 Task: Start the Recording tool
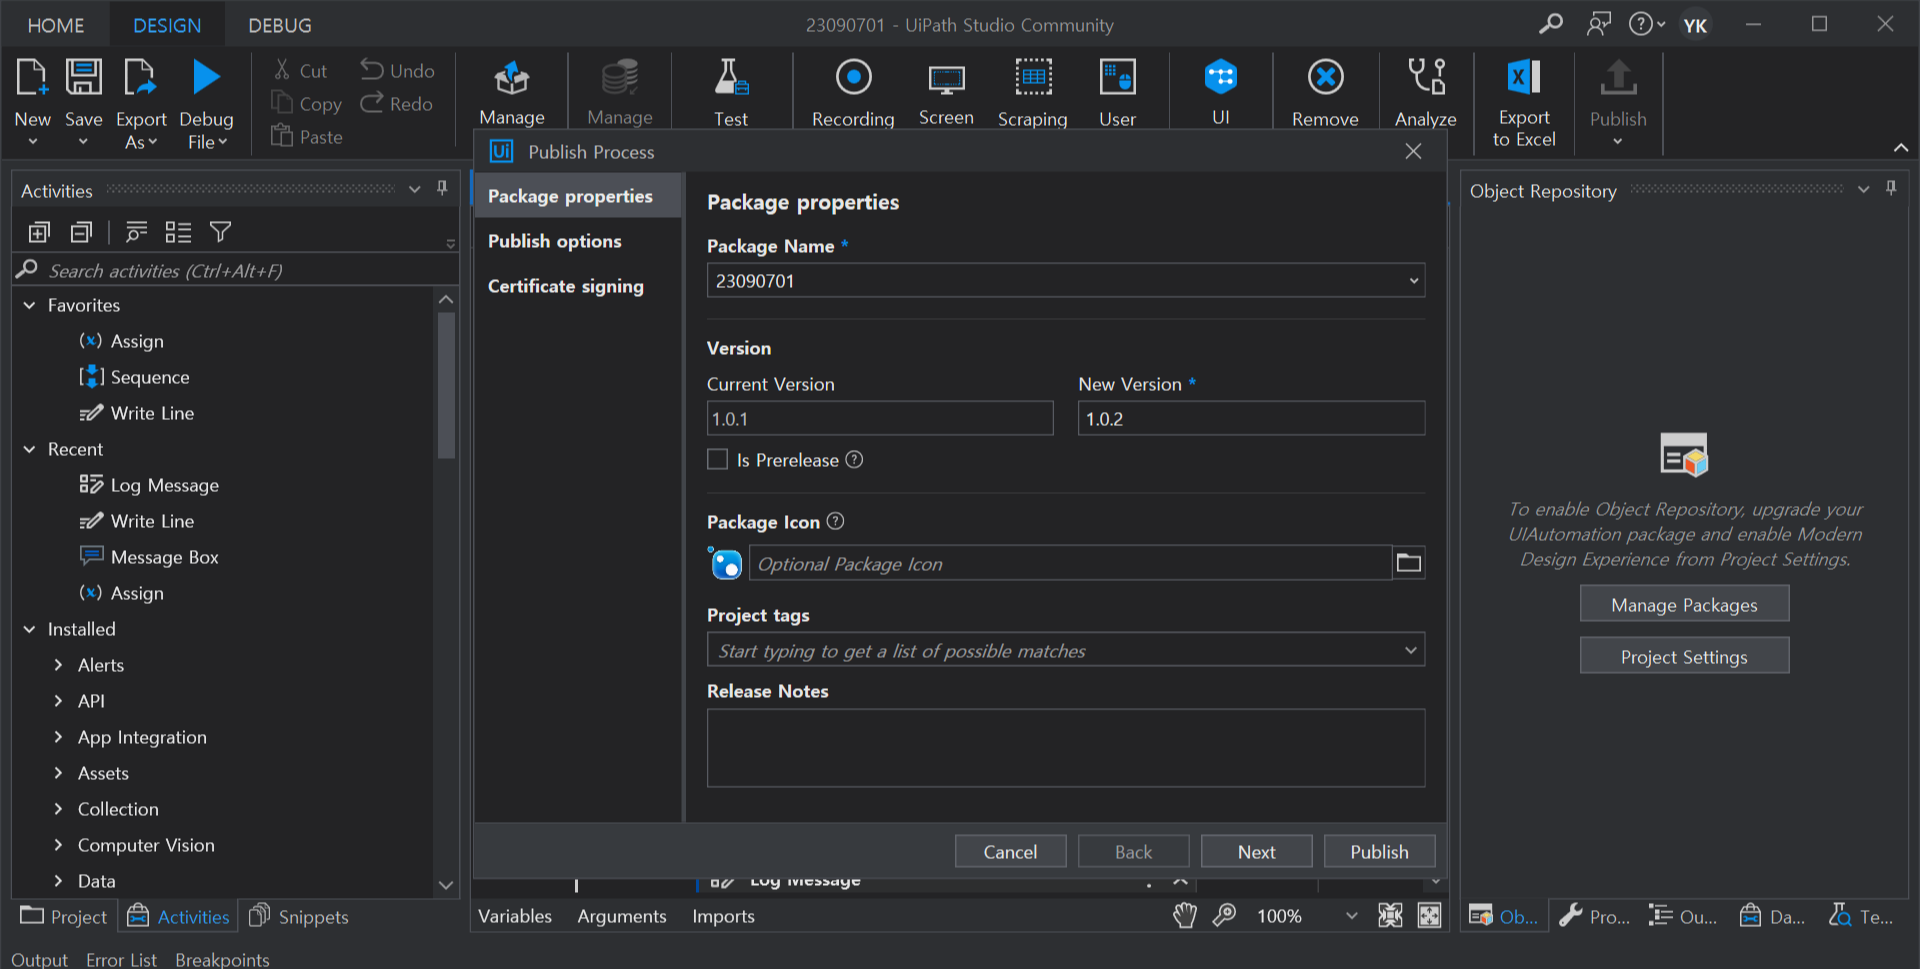click(853, 77)
